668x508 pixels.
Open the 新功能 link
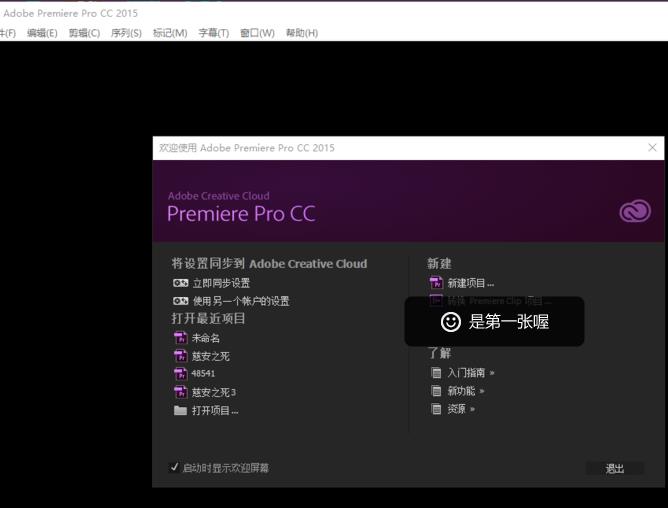pos(461,391)
